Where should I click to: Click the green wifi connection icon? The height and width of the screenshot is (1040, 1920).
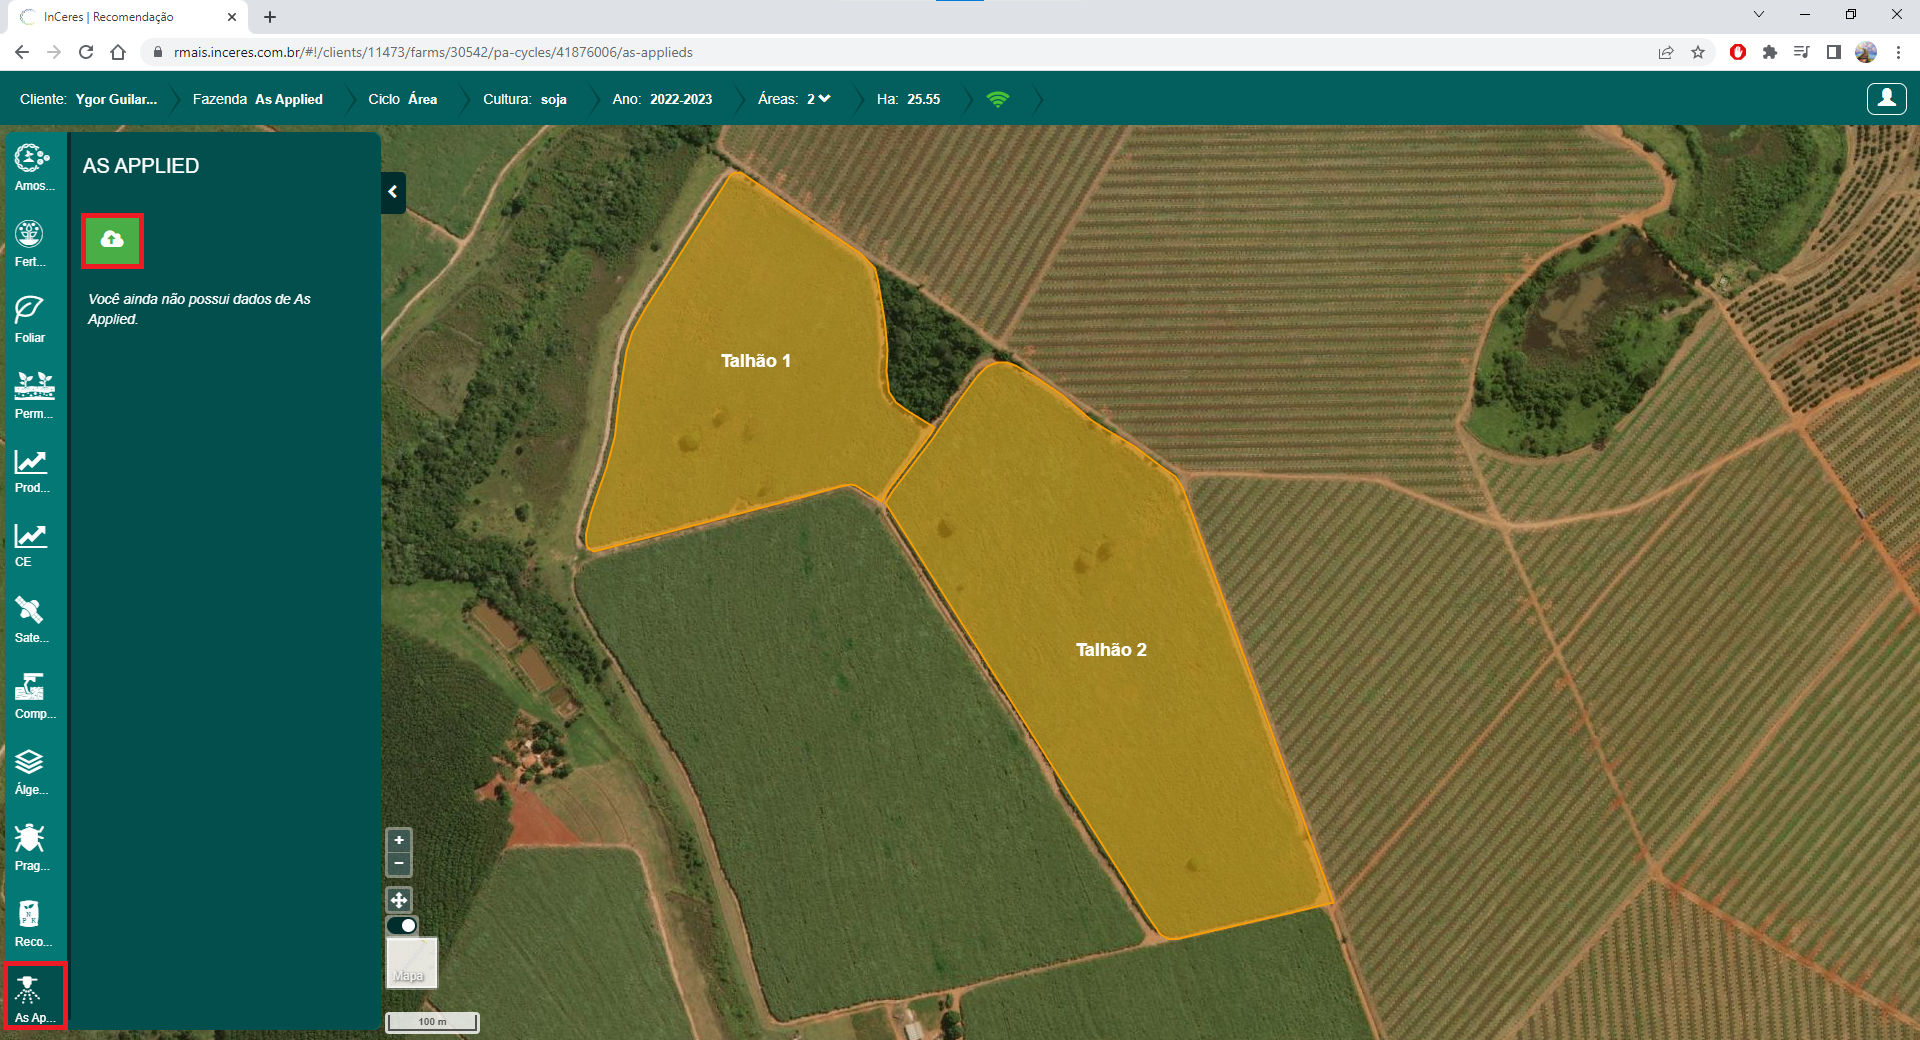click(x=997, y=99)
